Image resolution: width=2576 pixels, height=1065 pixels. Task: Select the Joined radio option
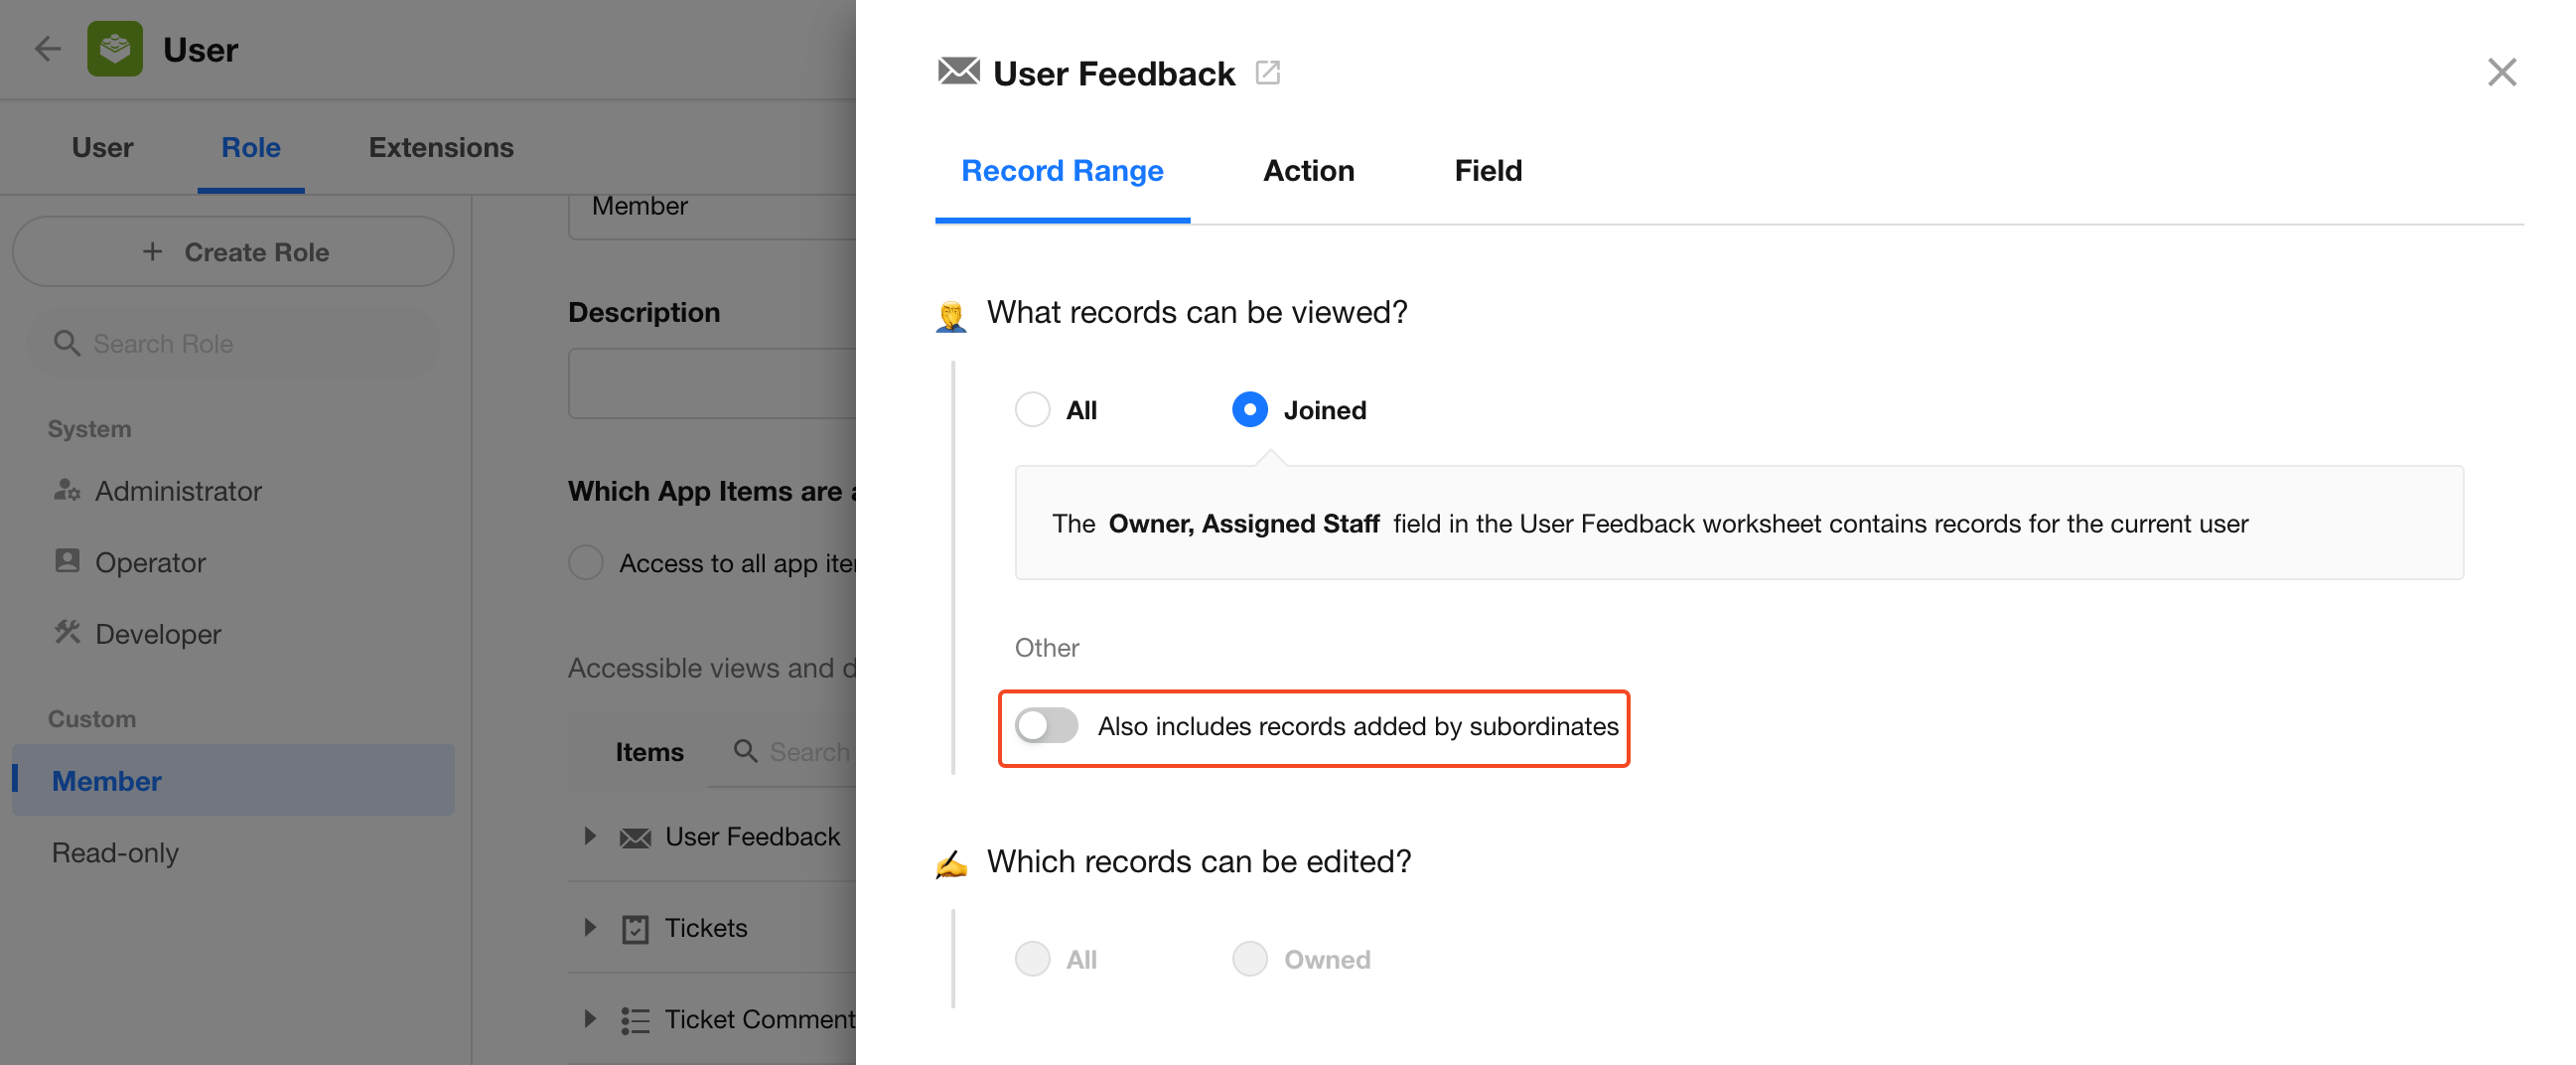[x=1250, y=410]
